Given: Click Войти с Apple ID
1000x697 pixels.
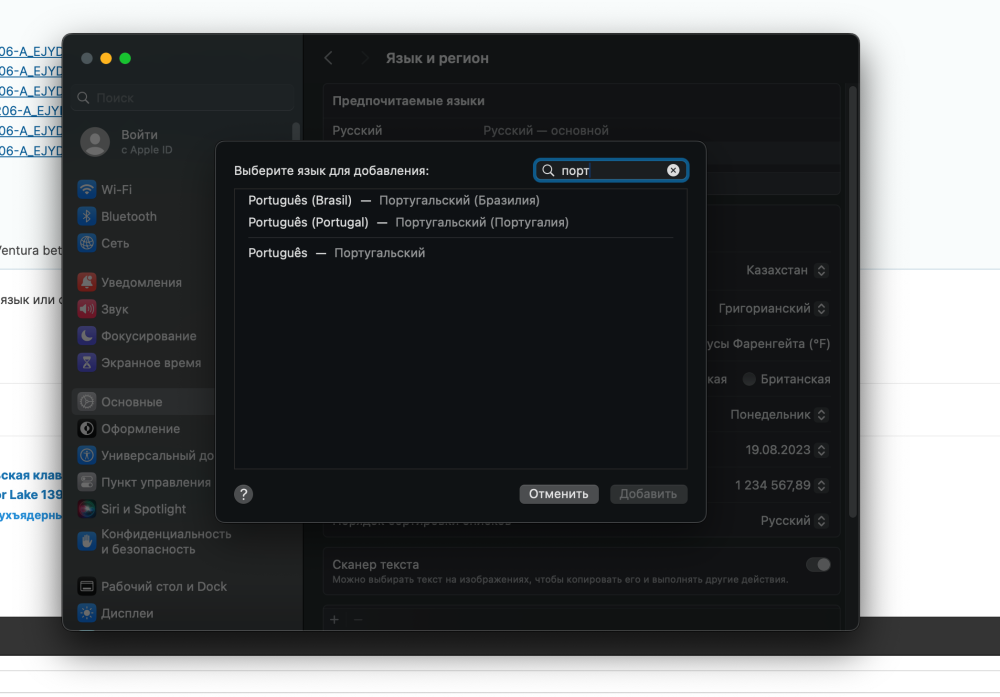Looking at the screenshot, I should [147, 142].
